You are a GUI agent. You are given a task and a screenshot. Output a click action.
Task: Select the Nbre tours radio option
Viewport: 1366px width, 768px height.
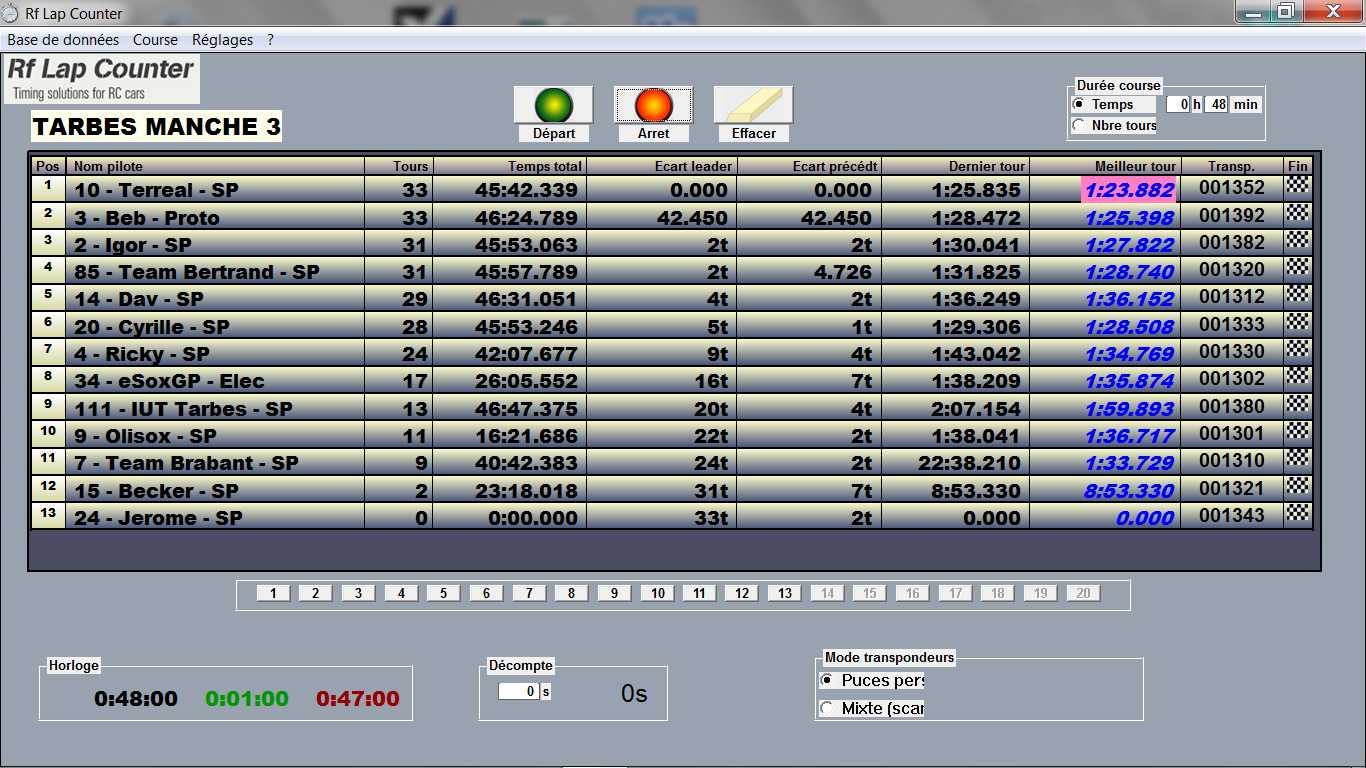click(x=1079, y=126)
